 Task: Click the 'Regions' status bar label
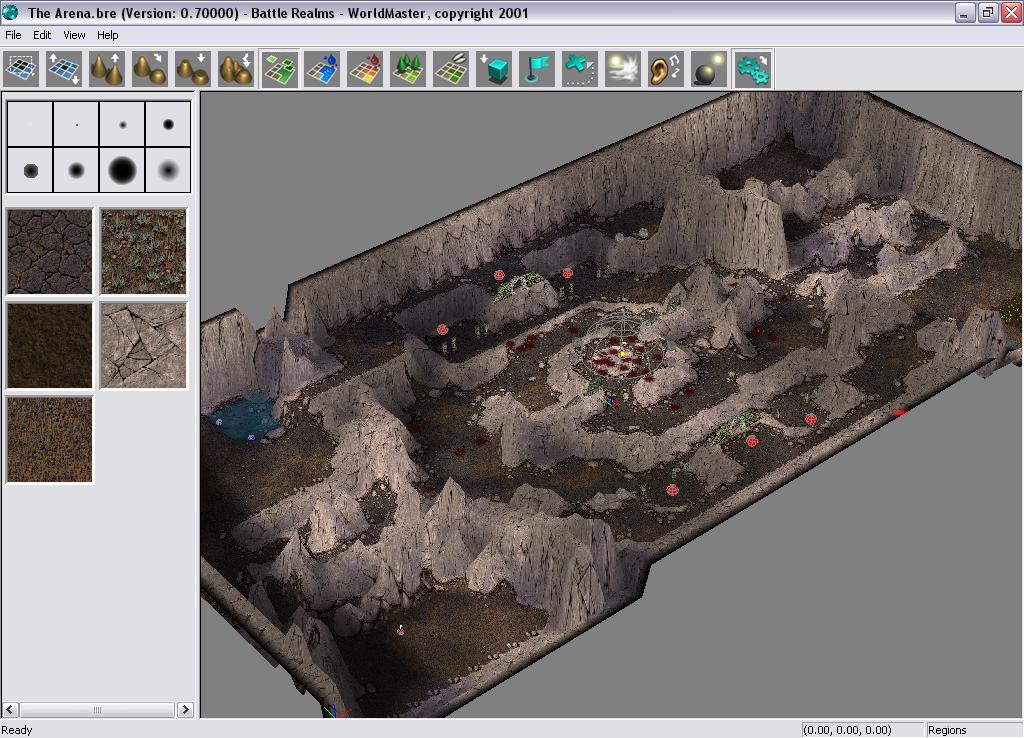click(x=947, y=730)
